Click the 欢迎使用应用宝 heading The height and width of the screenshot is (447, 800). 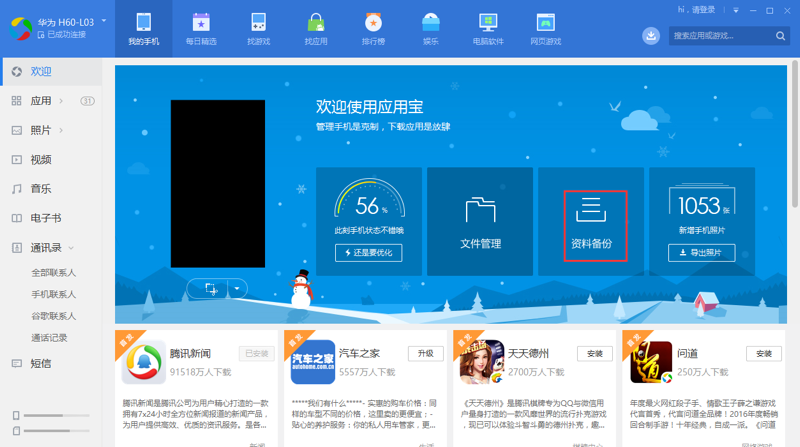[369, 107]
